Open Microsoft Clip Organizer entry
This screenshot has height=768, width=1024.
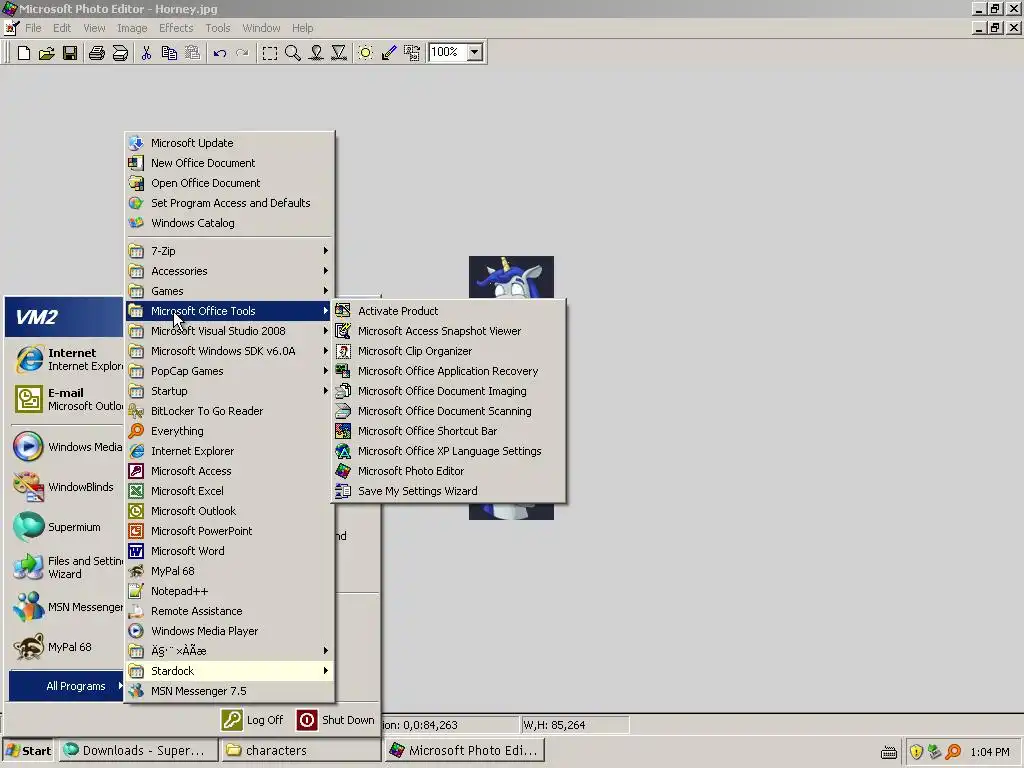click(x=449, y=351)
